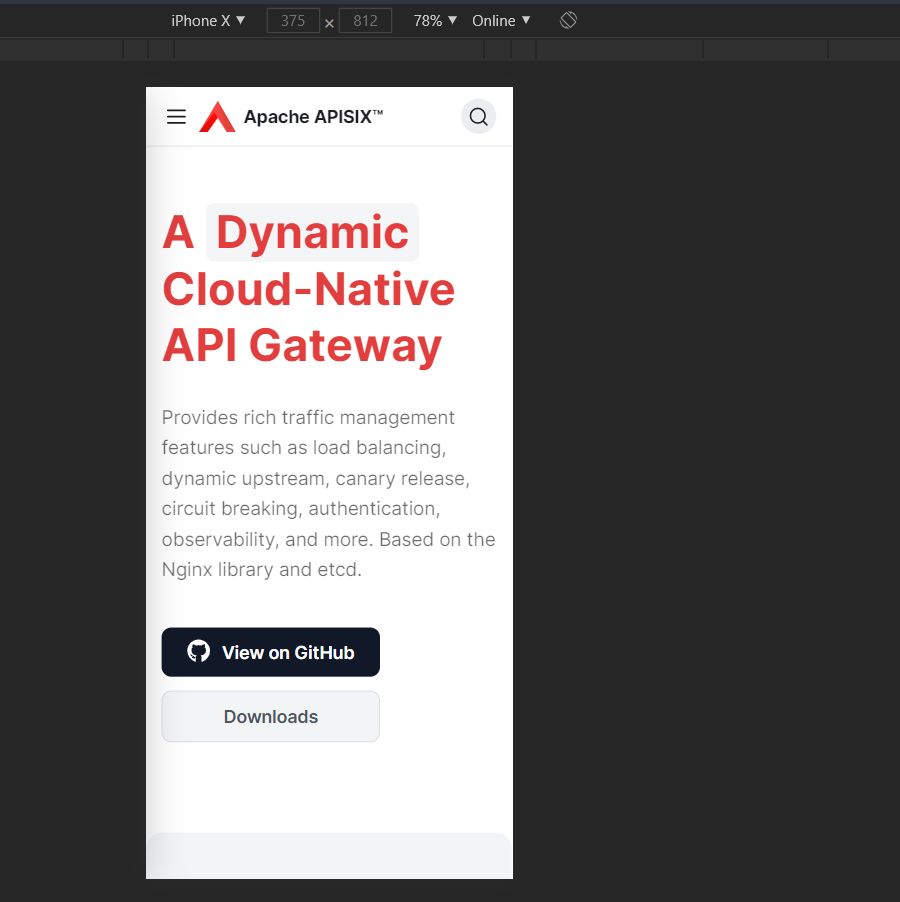Viewport: 900px width, 902px height.
Task: Expand the 78% zoom level dropdown
Action: click(435, 21)
